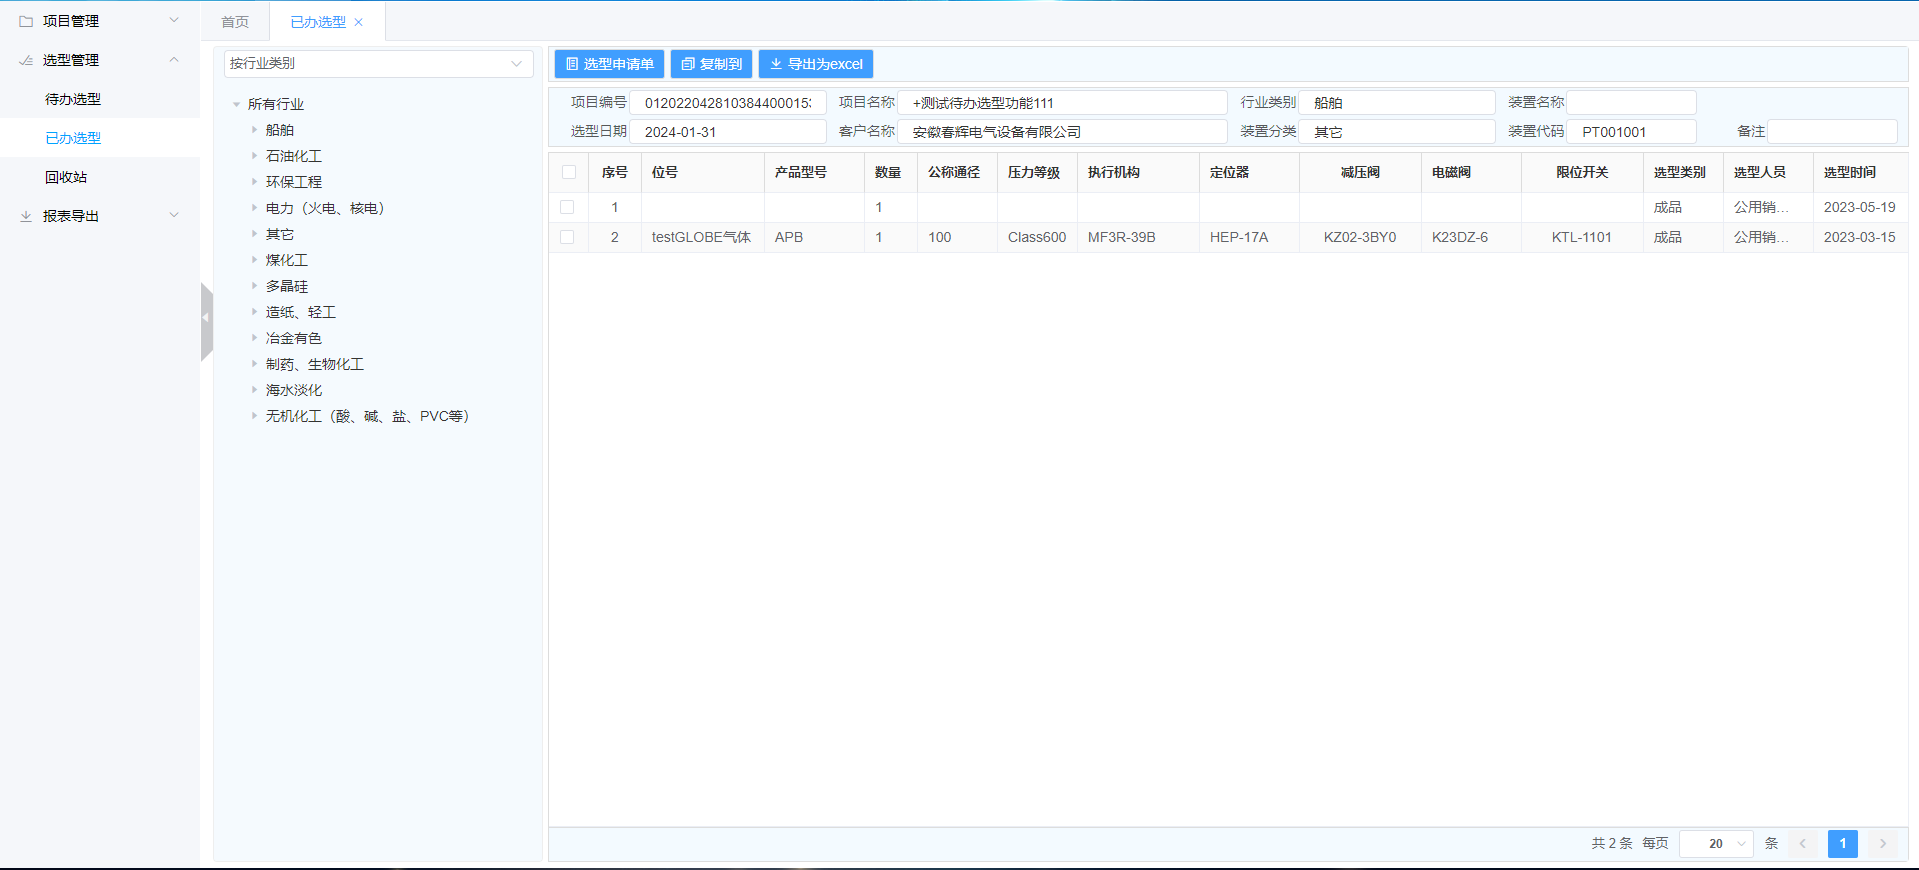The width and height of the screenshot is (1919, 870).
Task: Click the 选型管理 chart icon
Action: 26,60
